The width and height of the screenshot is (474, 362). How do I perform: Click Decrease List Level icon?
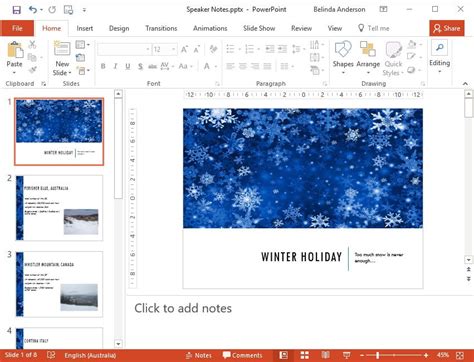270,49
